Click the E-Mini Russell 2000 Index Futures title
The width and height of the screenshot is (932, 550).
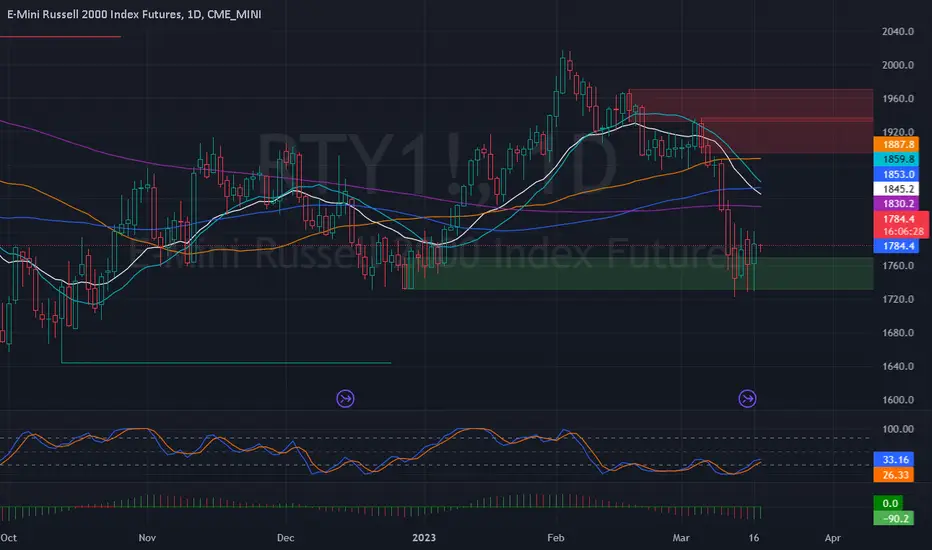coord(134,14)
